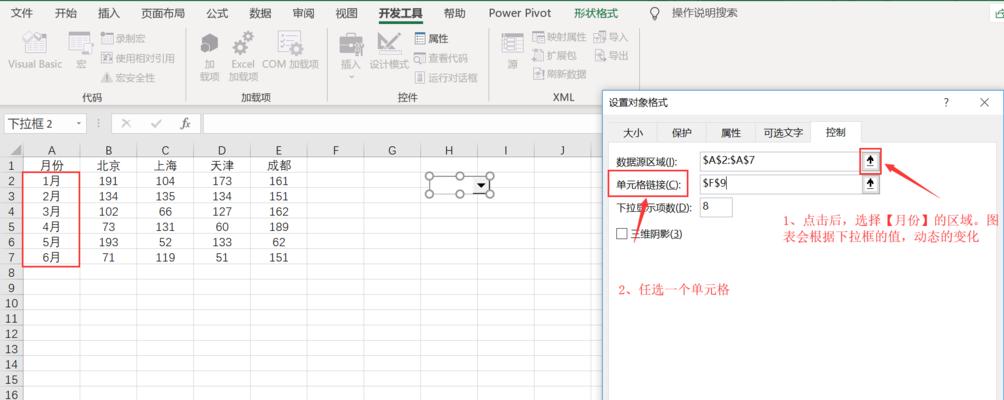
Task: Click the 单元格链接 input field
Action: tap(780, 184)
